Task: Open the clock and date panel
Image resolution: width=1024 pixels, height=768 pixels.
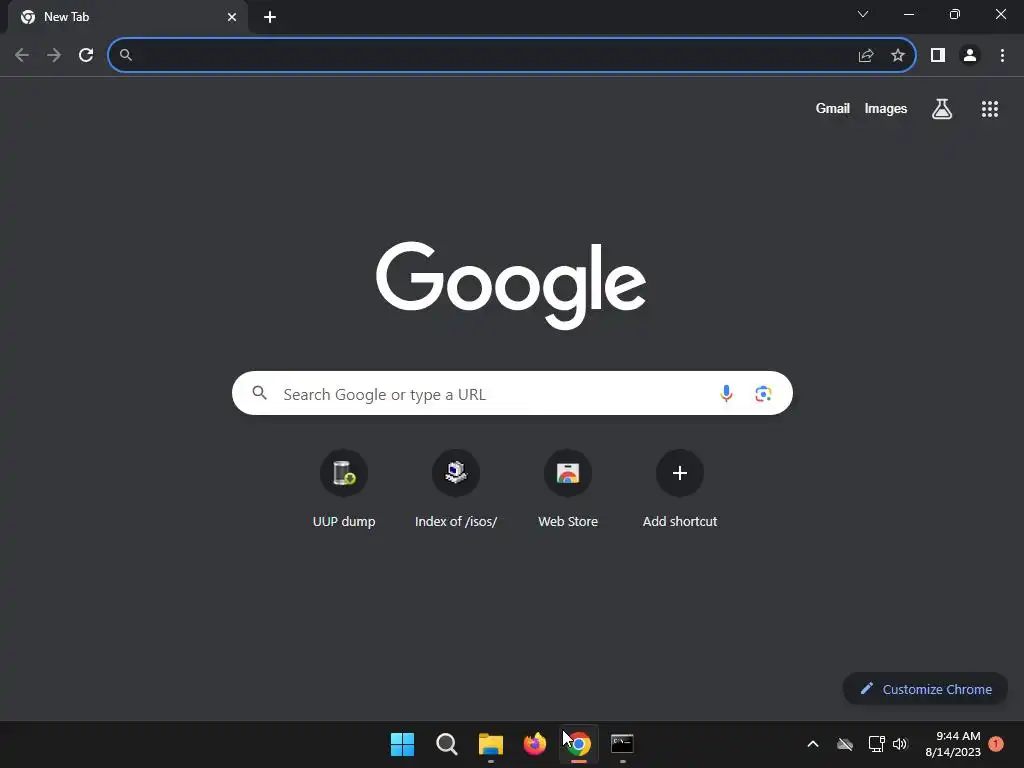Action: 953,744
